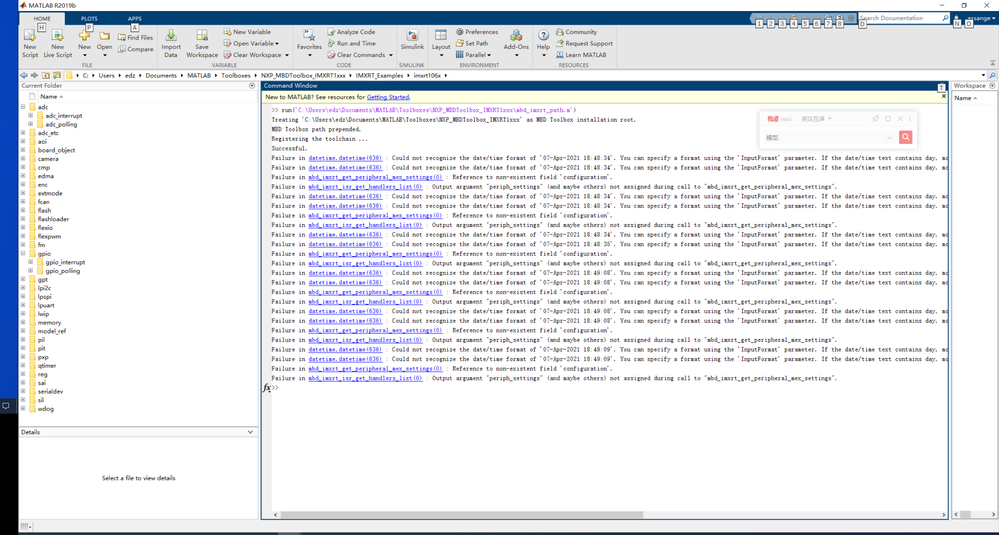This screenshot has width=999, height=535.
Task: Click Learn MATLAB
Action: [581, 55]
